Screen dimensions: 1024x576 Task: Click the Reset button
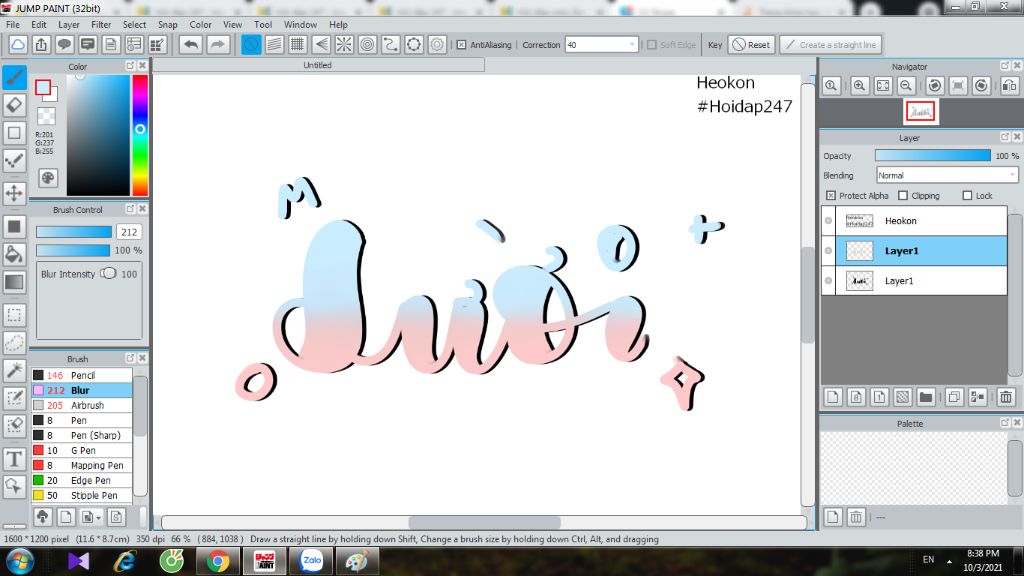pos(751,44)
